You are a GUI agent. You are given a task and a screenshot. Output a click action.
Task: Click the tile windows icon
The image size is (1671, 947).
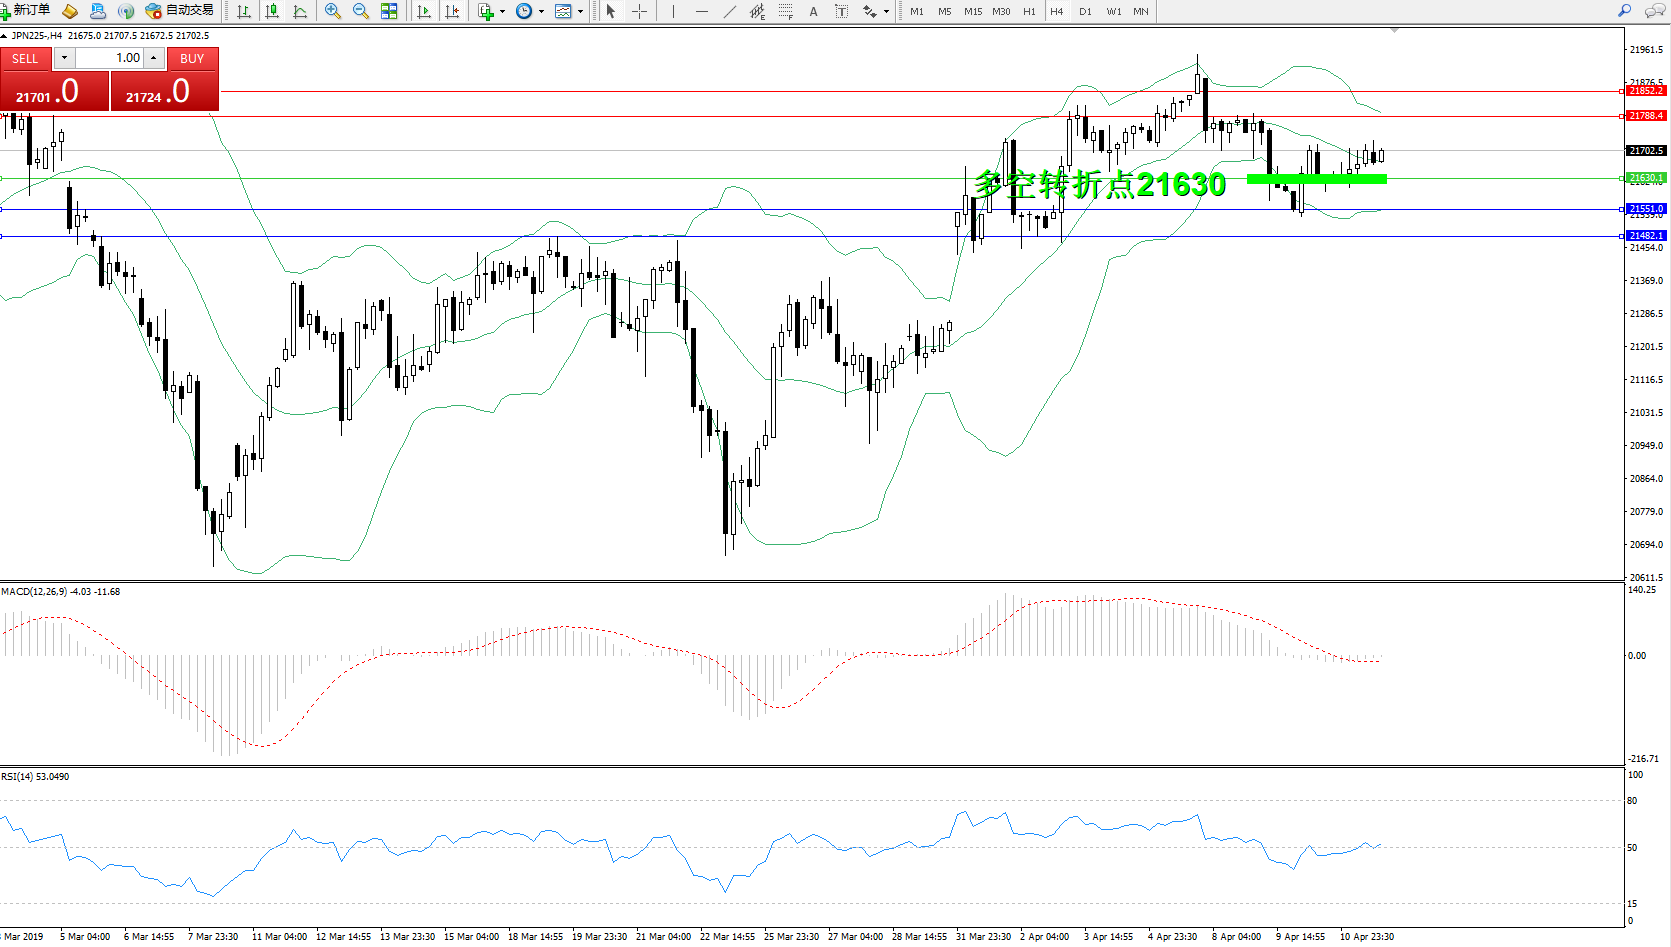point(389,11)
